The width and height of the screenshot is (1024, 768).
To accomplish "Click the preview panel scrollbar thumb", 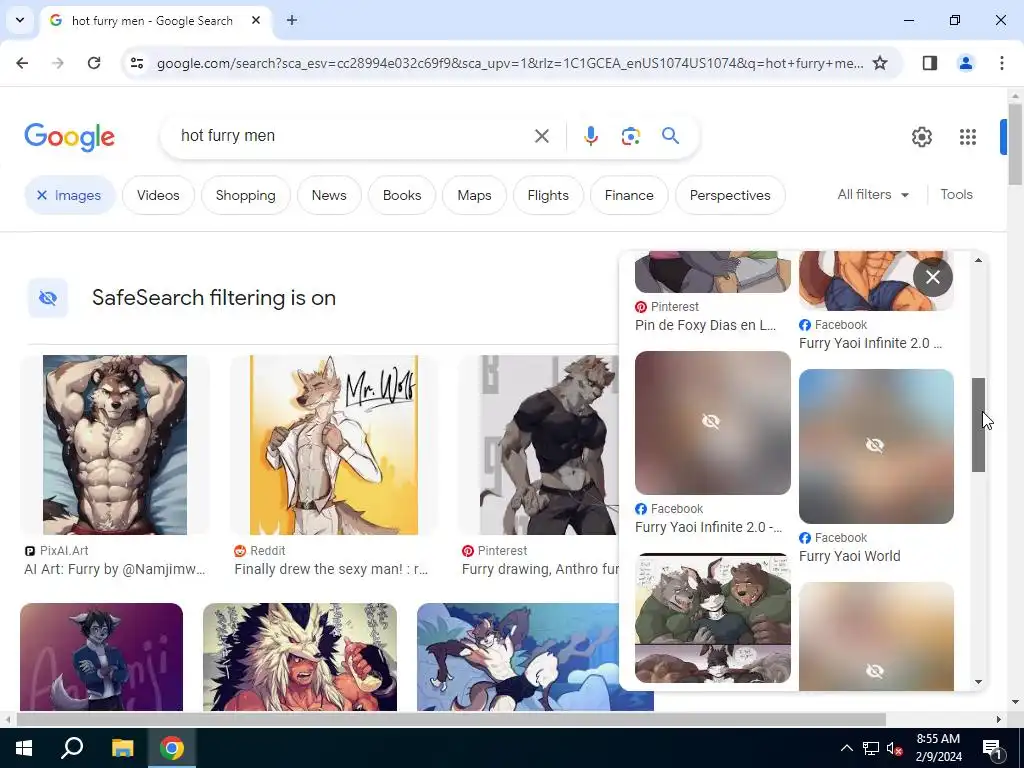I will pyautogui.click(x=978, y=424).
